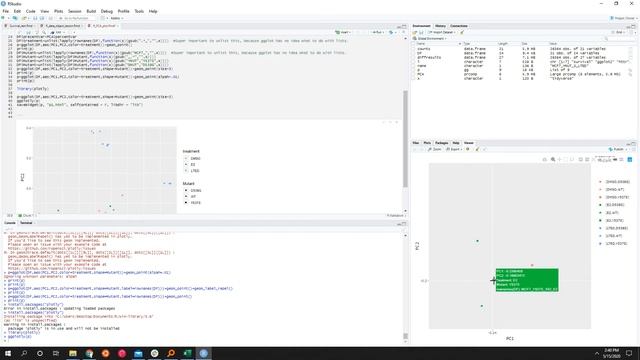Image resolution: width=640 pixels, height=360 pixels.
Task: Click the source editor vertical scrollbar
Action: (405, 139)
